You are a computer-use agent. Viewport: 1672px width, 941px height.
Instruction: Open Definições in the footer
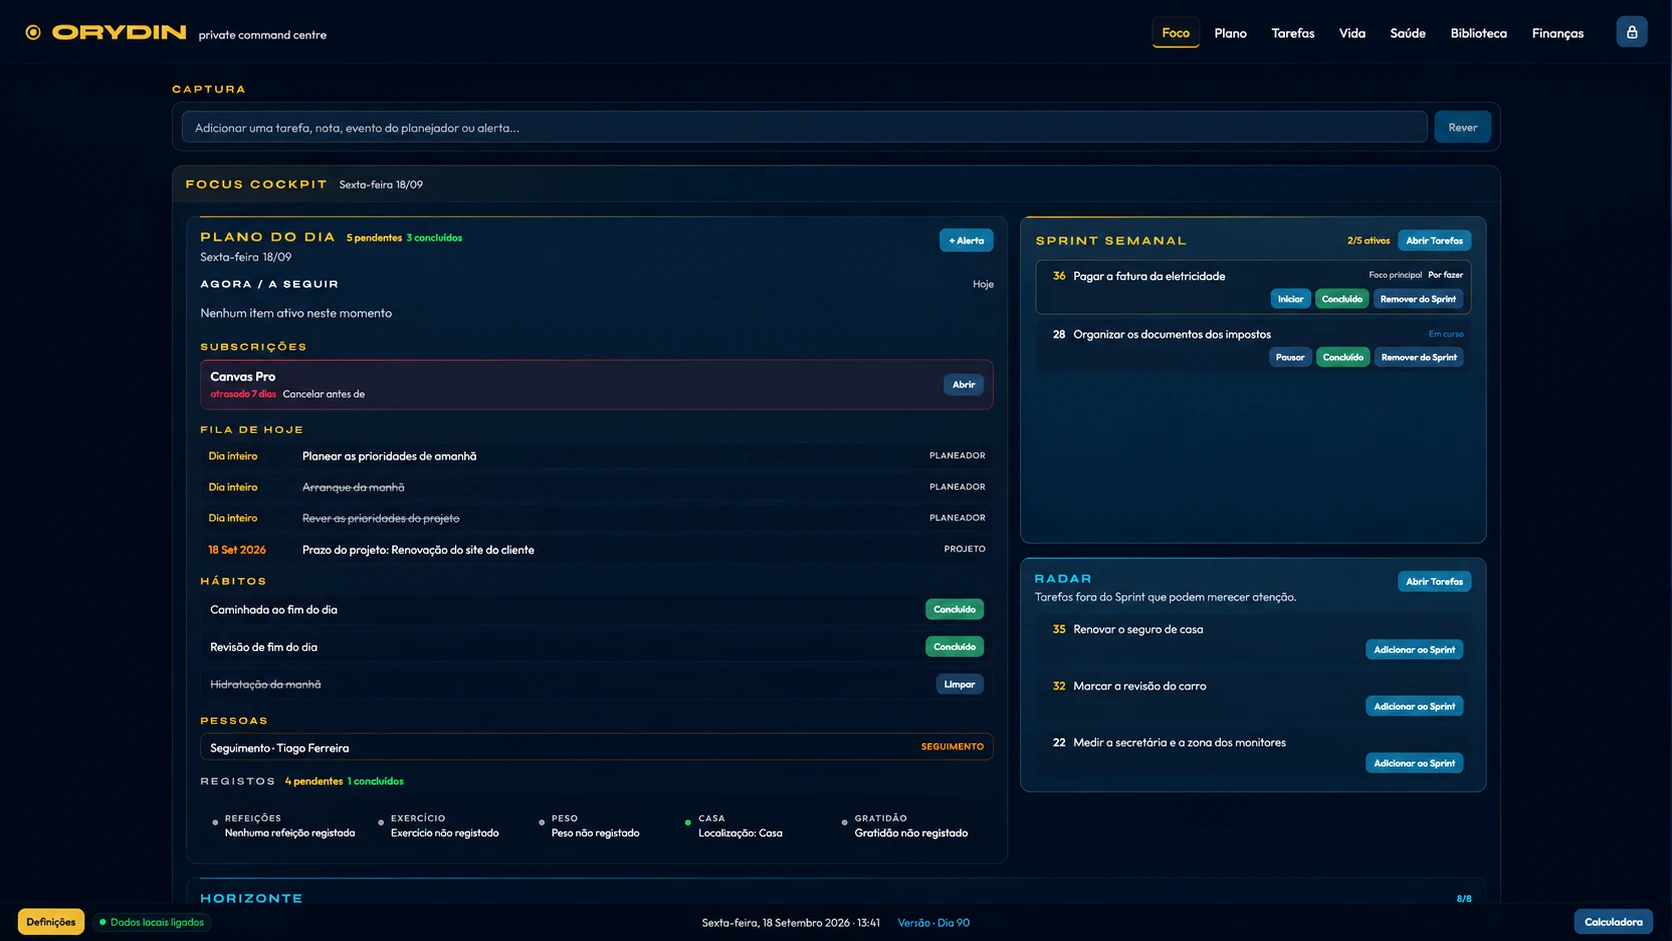point(51,922)
